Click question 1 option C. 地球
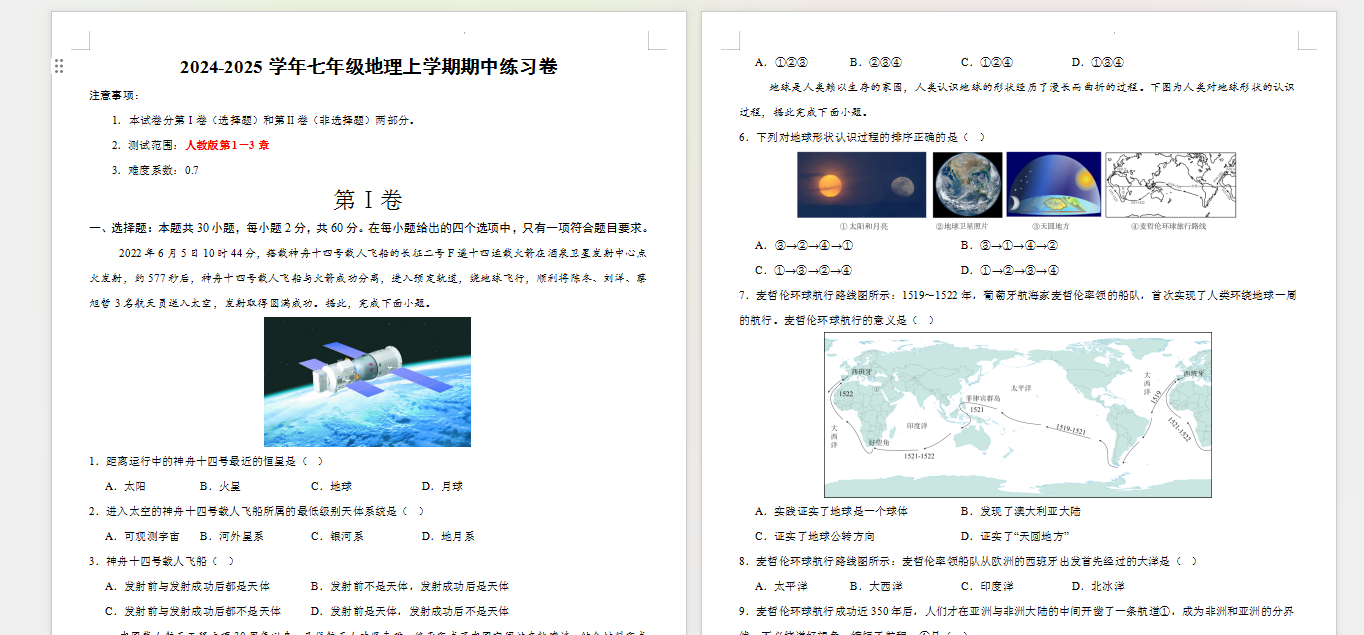 331,486
